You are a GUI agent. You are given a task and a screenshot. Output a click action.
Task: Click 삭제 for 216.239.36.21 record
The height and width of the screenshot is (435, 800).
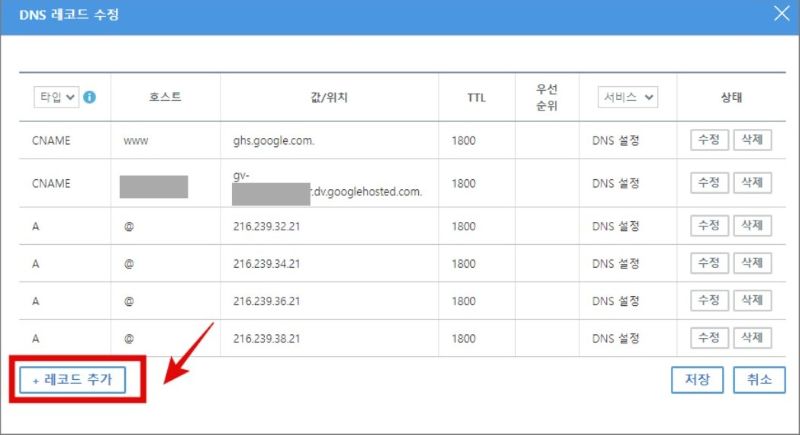pyautogui.click(x=752, y=300)
